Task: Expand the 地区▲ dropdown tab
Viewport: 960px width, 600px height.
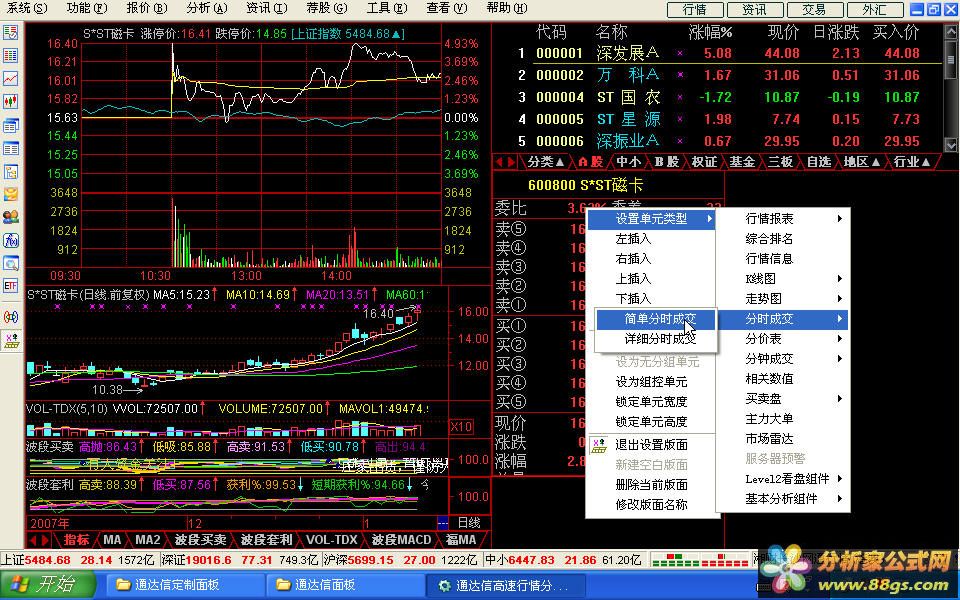Action: tap(861, 162)
